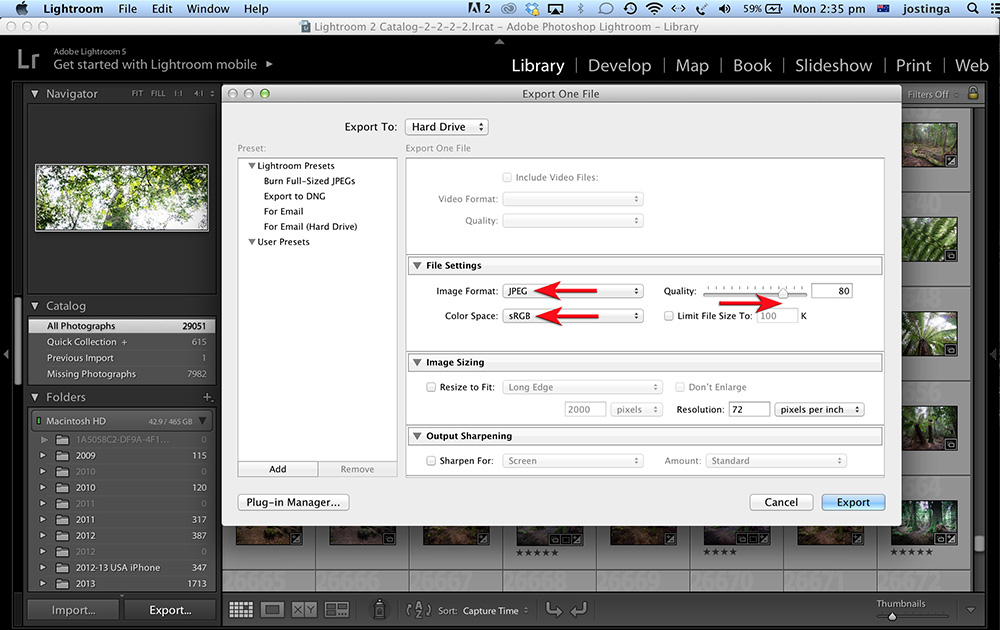Collapse the Output Sharpening section

pos(417,436)
